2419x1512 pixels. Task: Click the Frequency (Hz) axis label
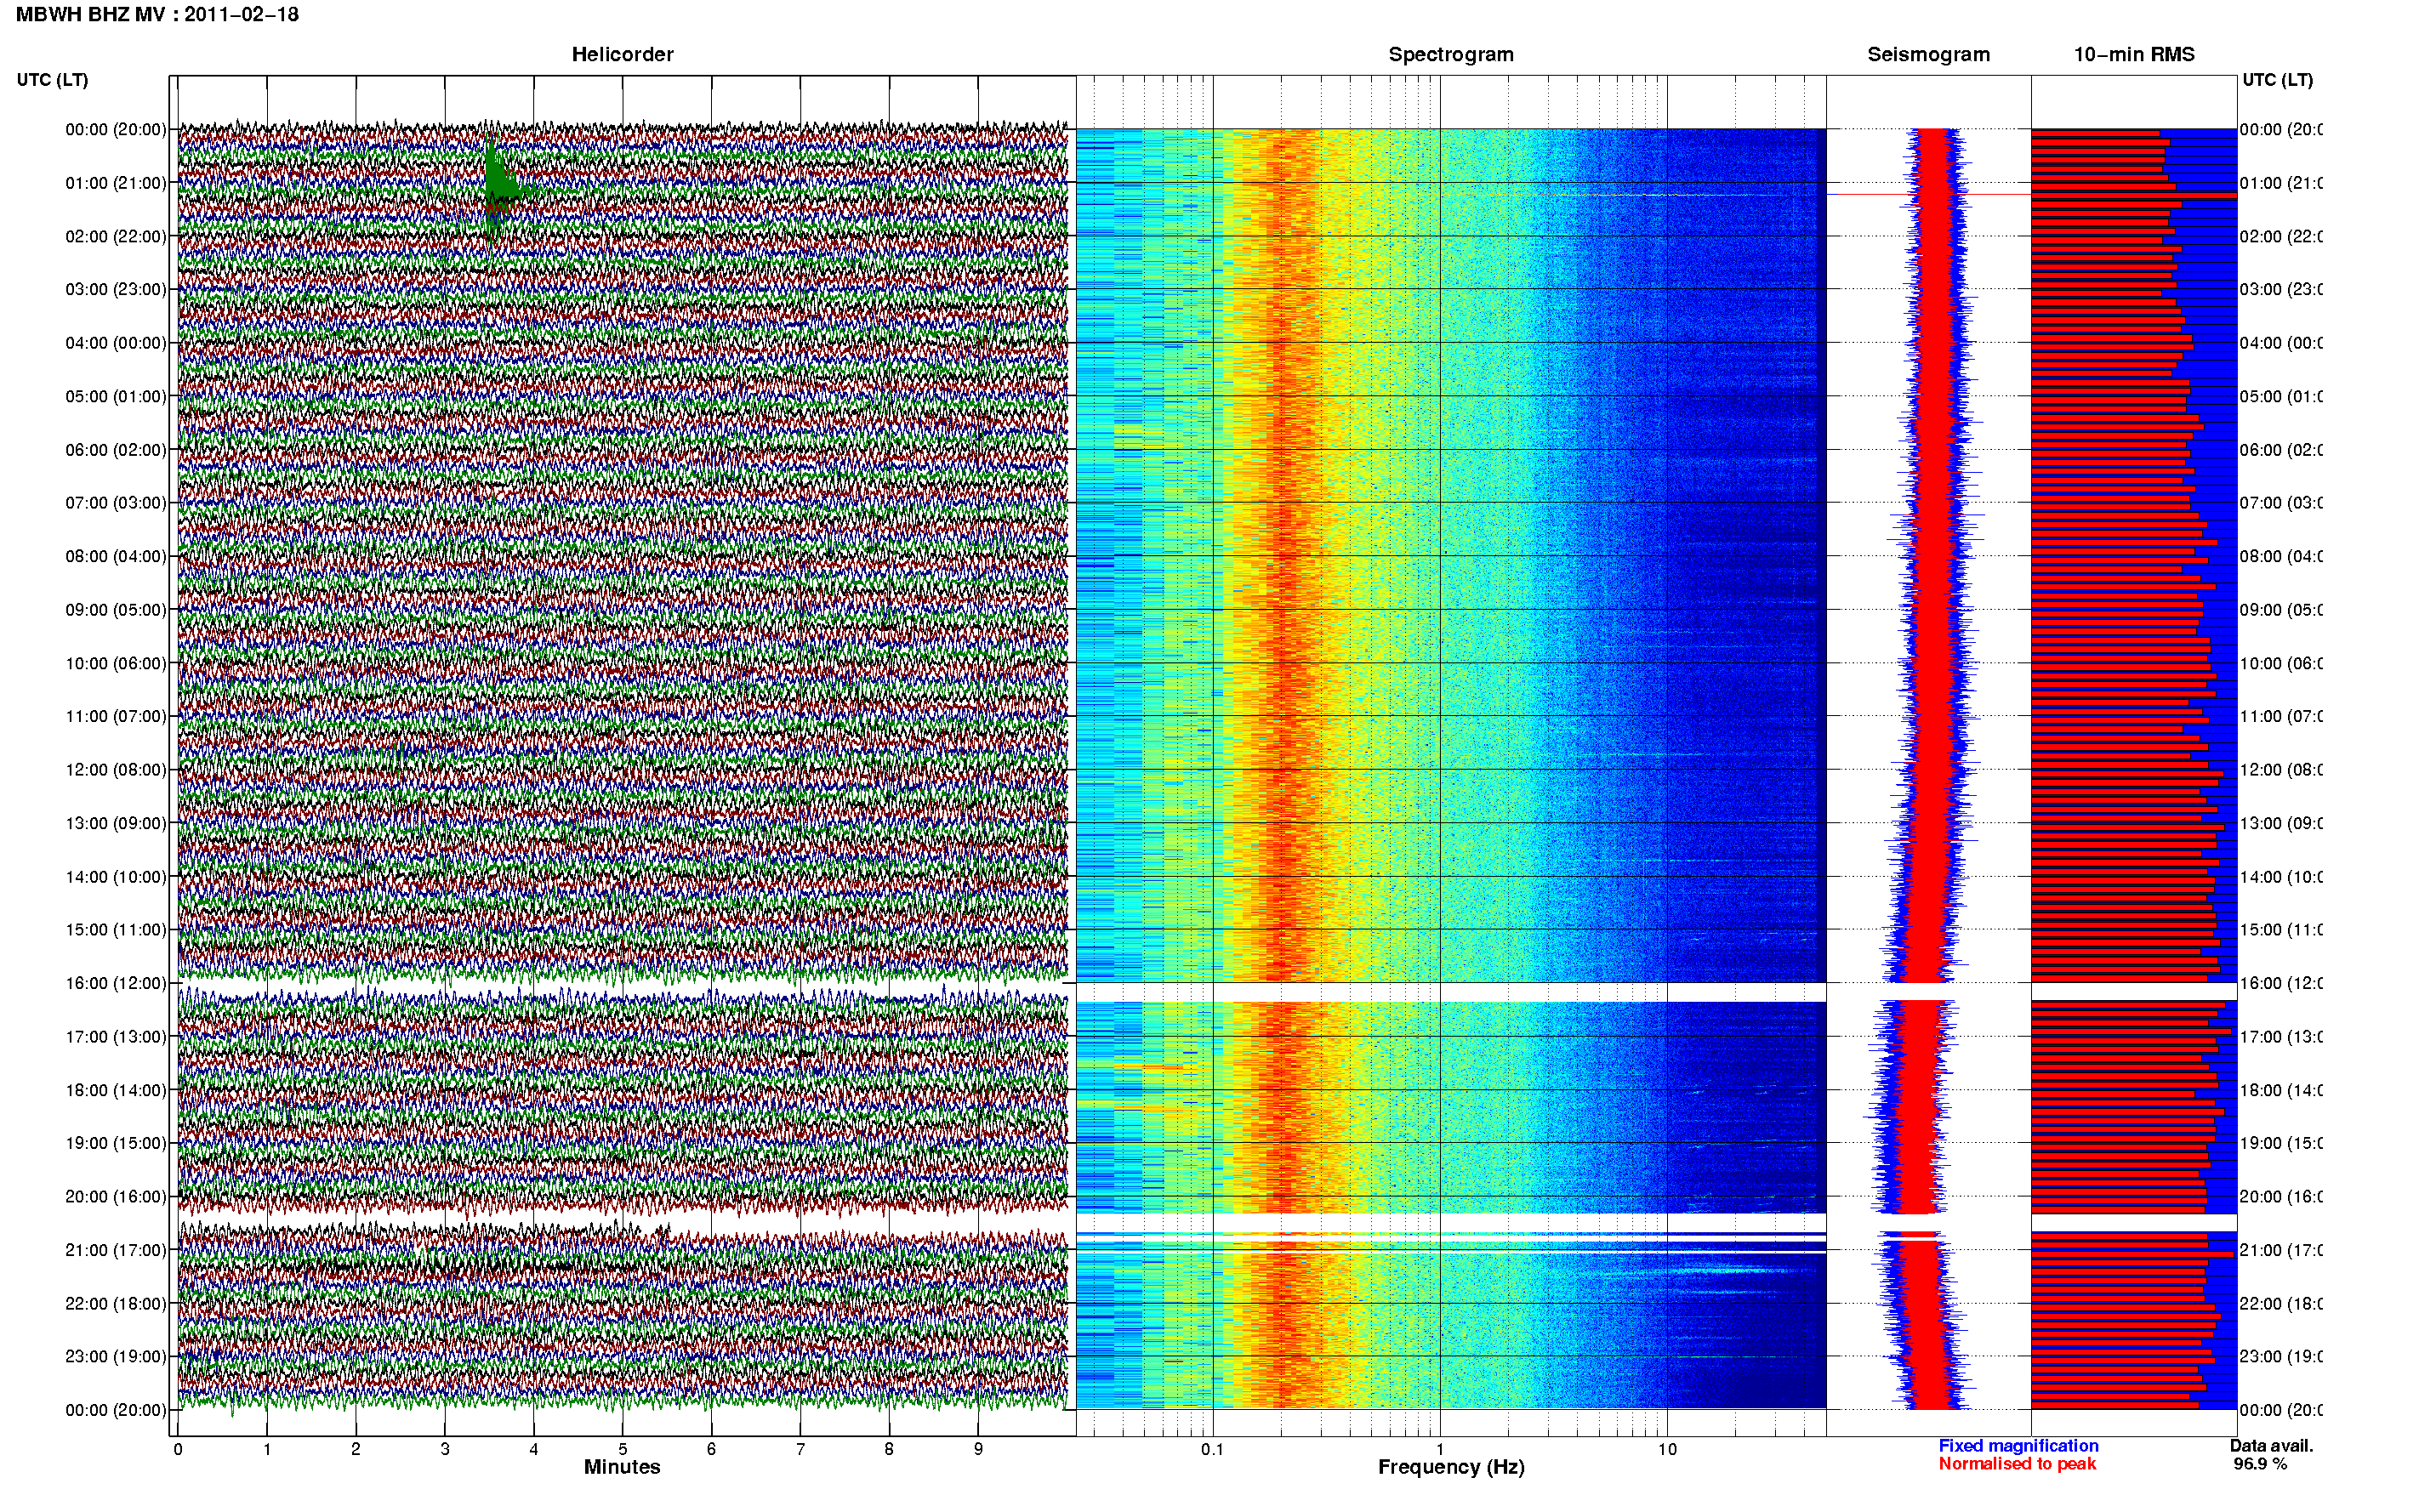point(1451,1467)
